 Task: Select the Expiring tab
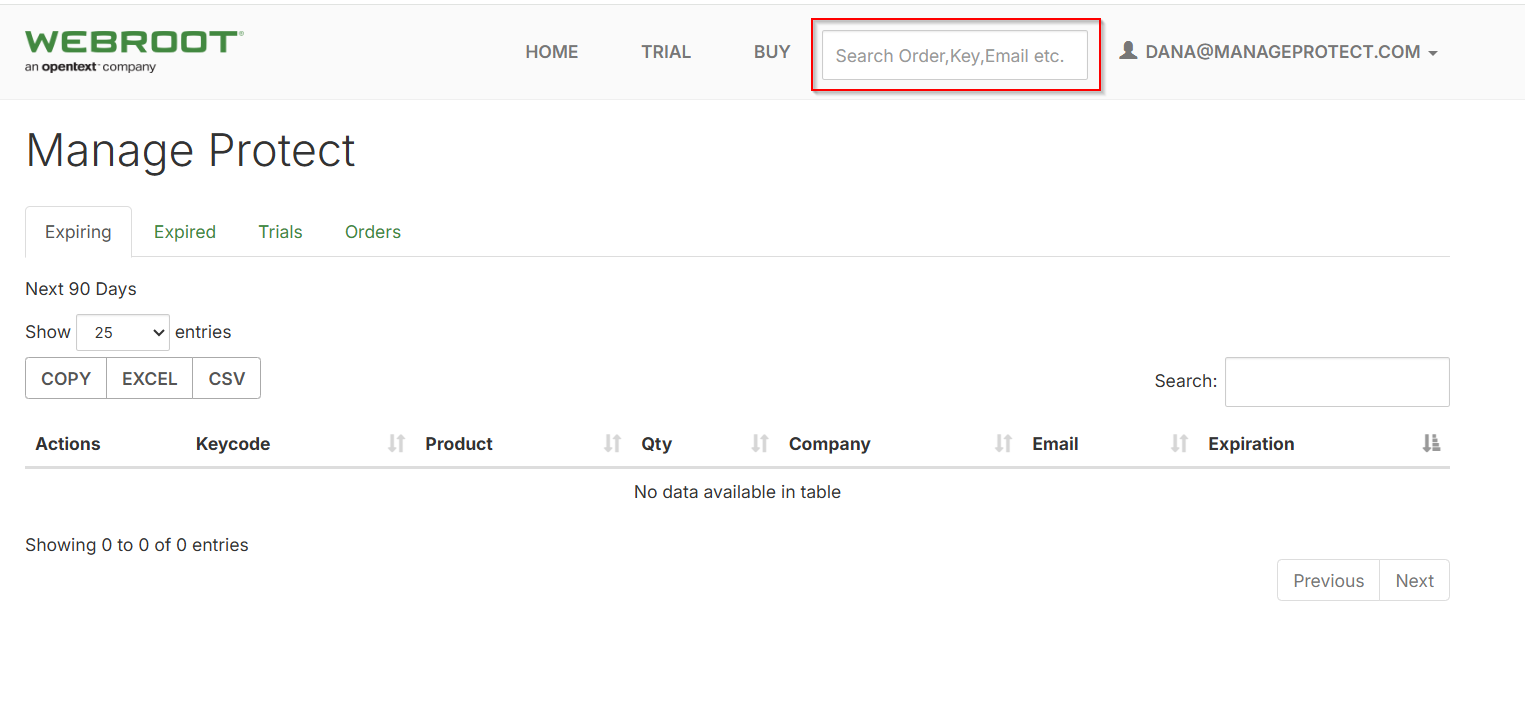(78, 232)
